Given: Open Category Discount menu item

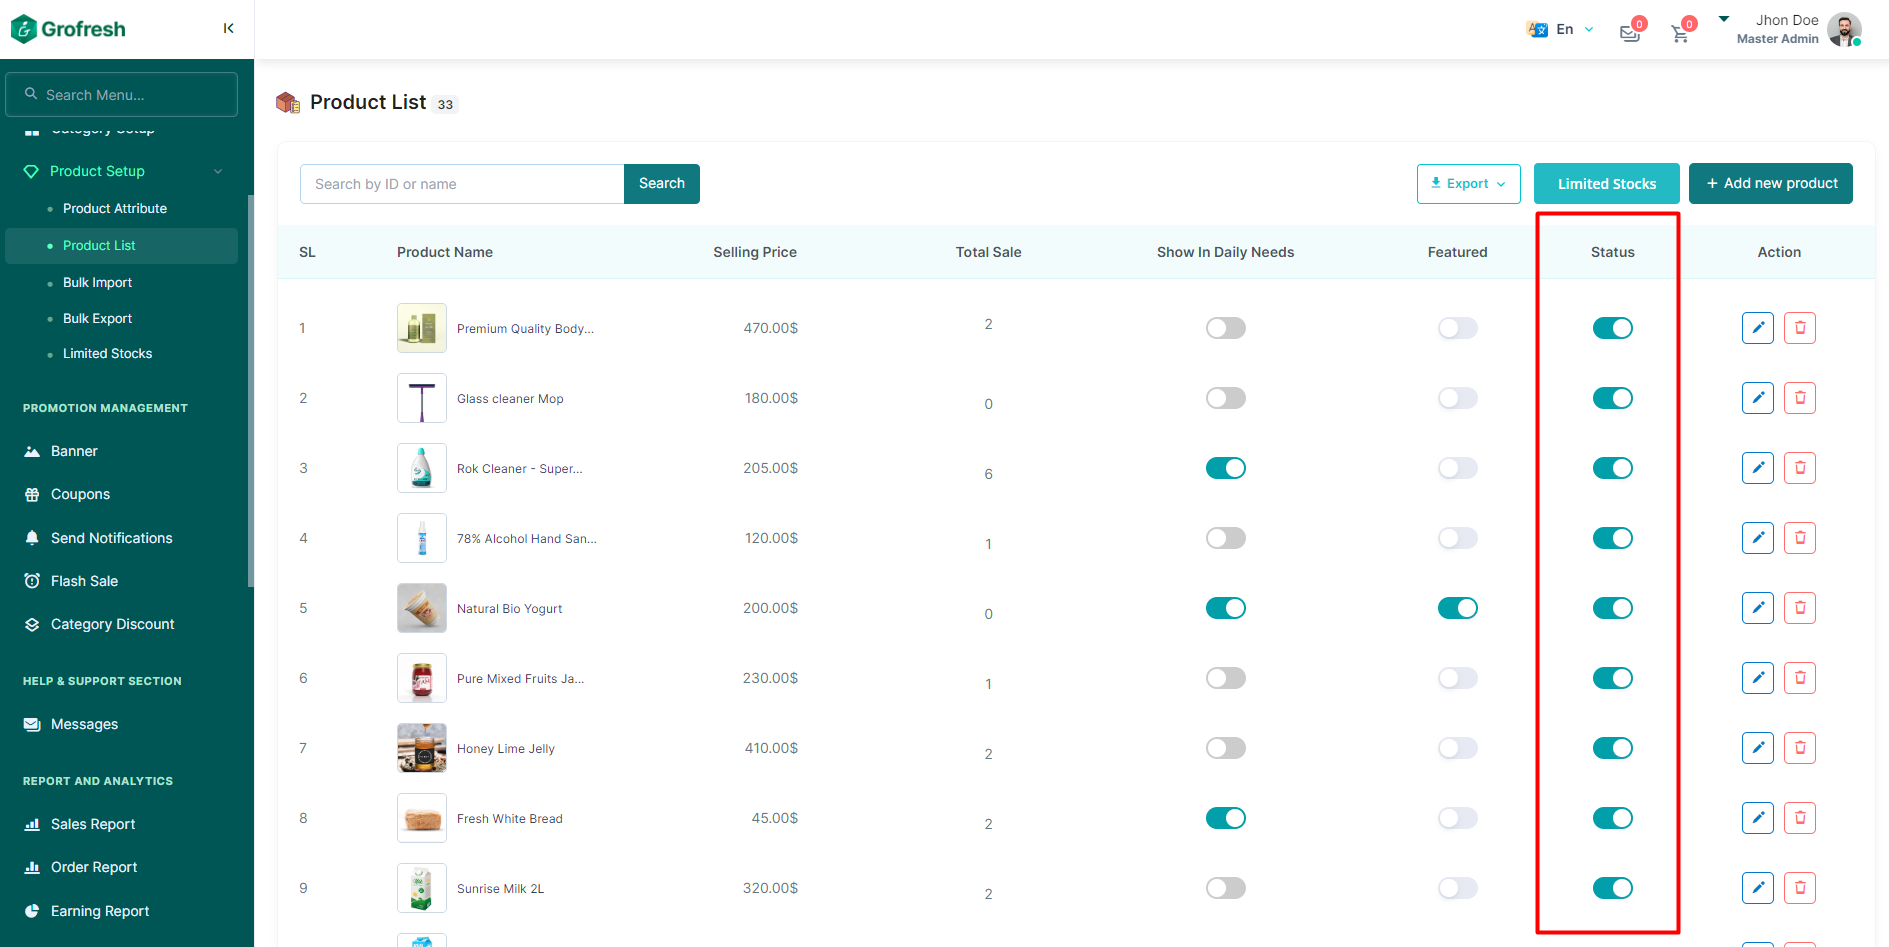Looking at the screenshot, I should click(112, 624).
